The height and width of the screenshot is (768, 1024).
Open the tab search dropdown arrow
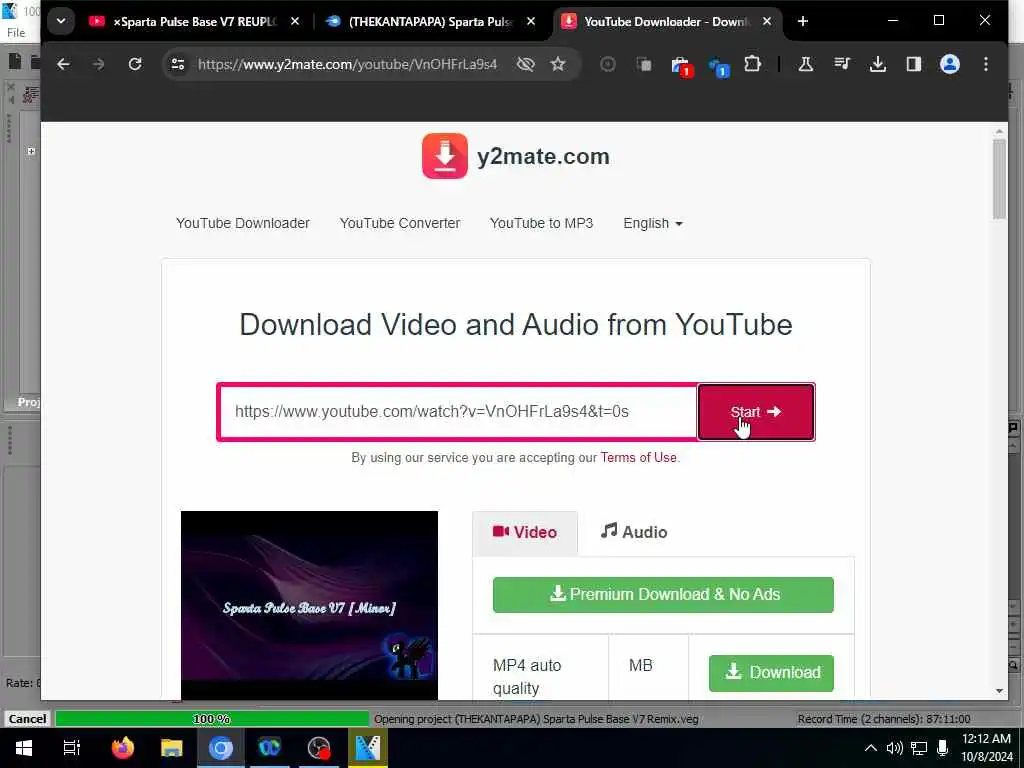point(61,22)
